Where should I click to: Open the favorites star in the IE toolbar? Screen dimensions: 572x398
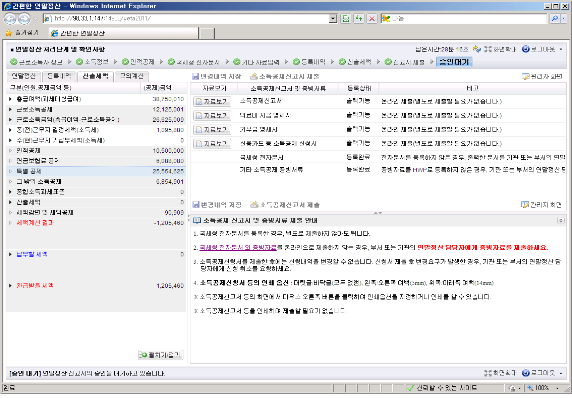tap(9, 33)
